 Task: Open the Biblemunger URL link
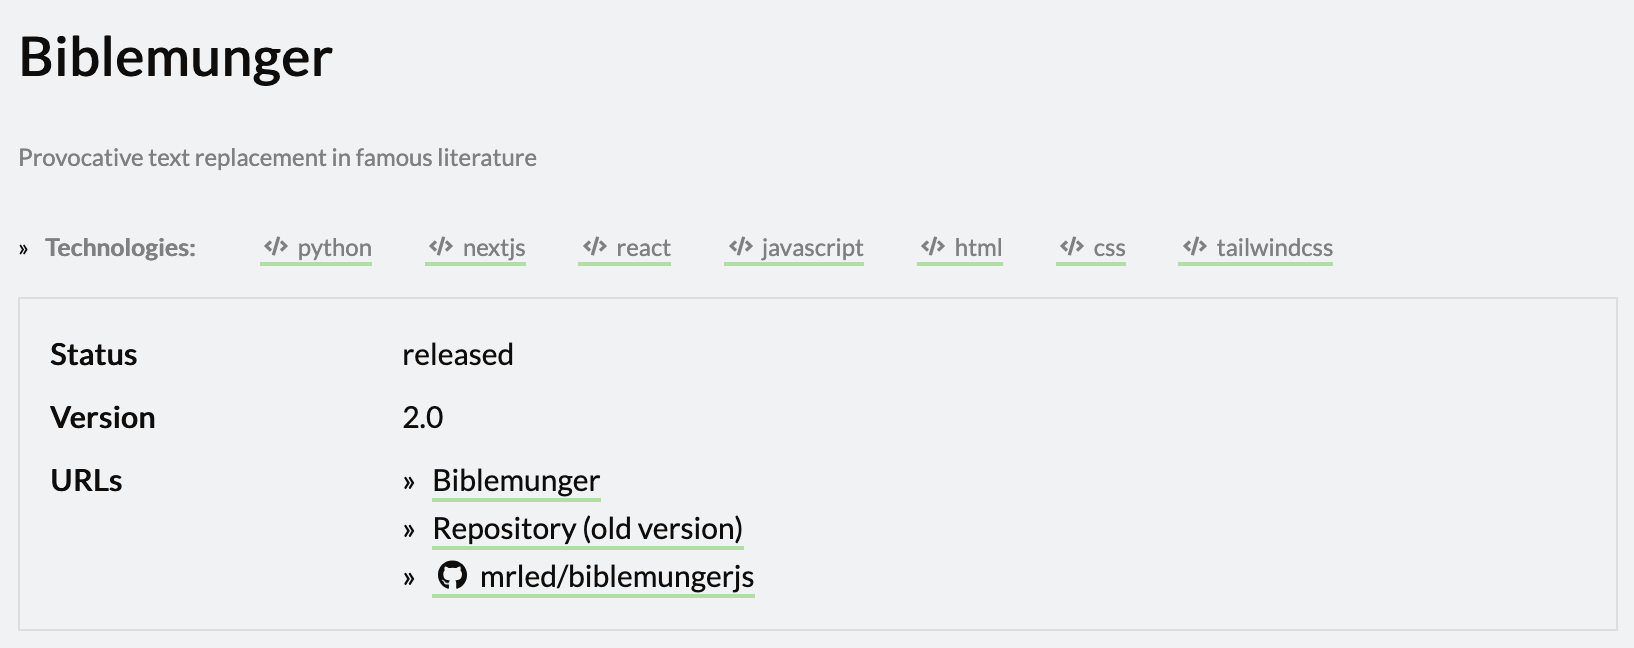pyautogui.click(x=516, y=481)
